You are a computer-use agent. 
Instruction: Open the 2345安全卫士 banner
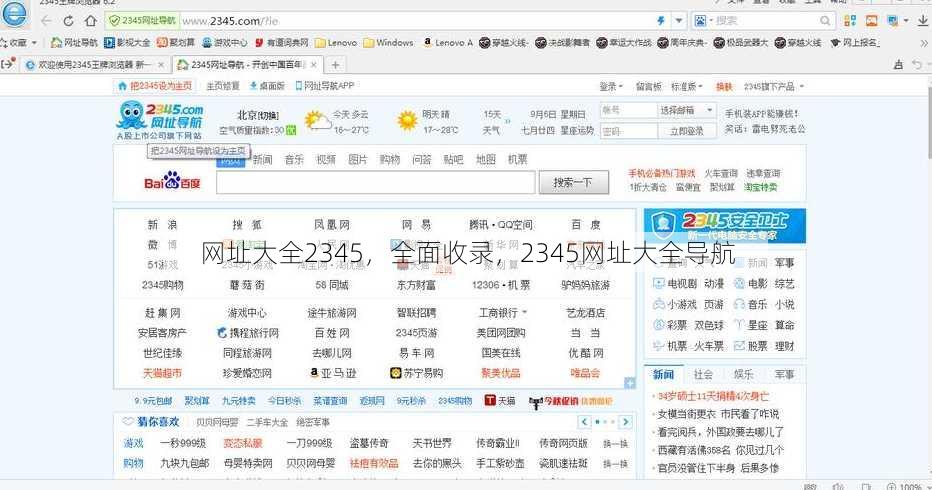(725, 226)
